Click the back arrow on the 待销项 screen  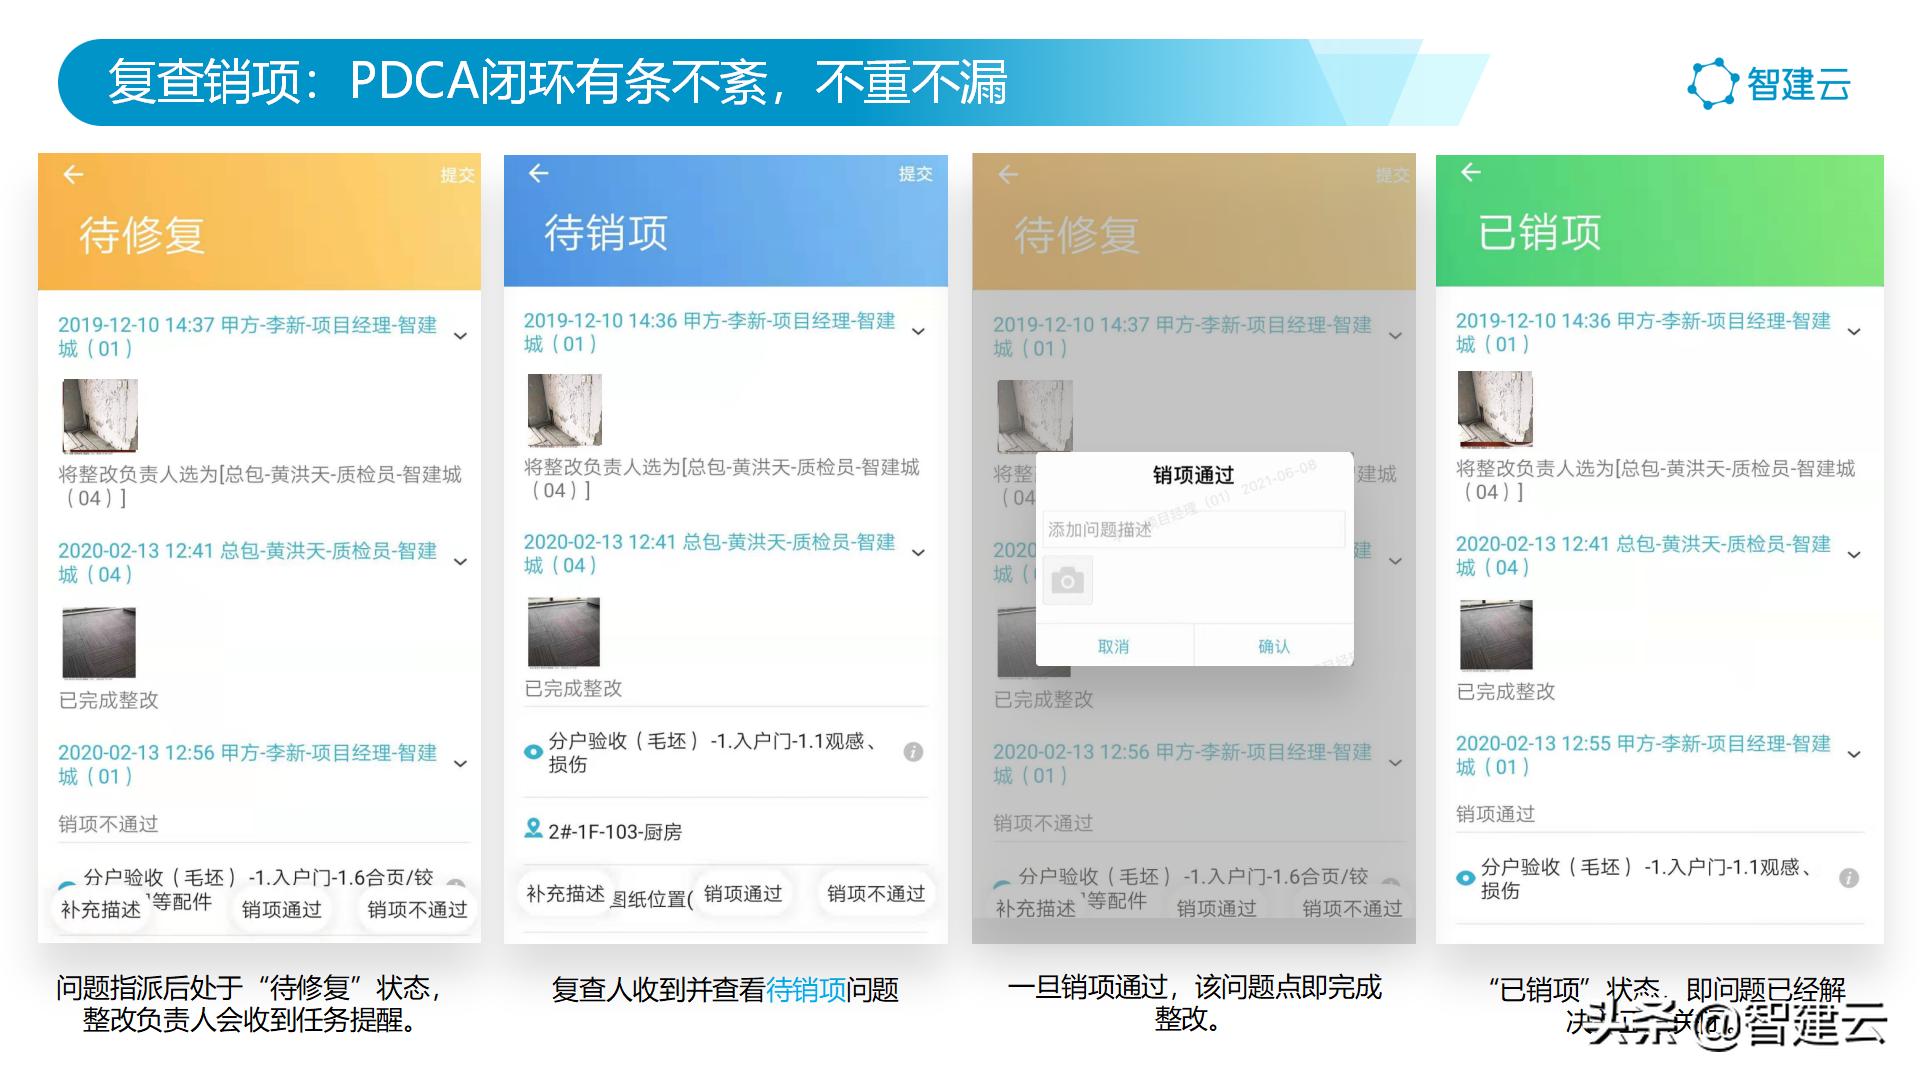tap(538, 173)
